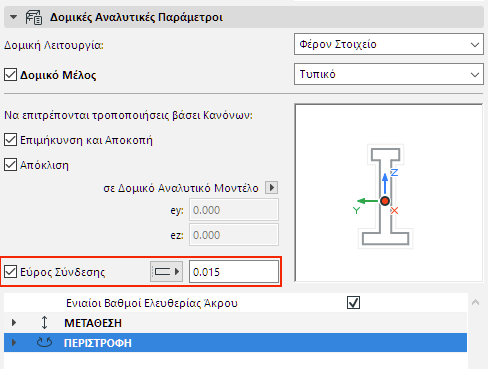This screenshot has height=369, width=488.
Task: Click the ΜΕΤΑΘΕΣΗ translation arrow icon
Action: 44,323
